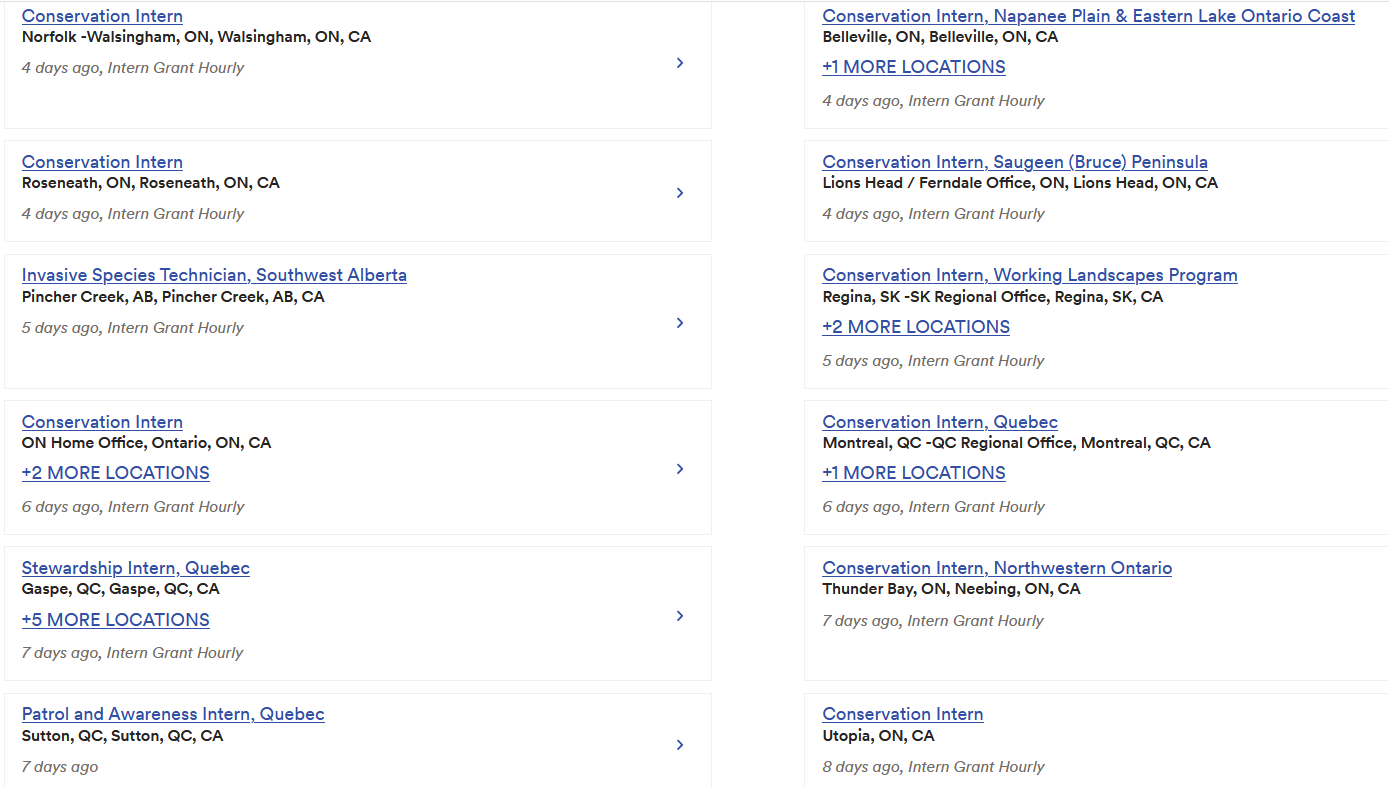Expand +2 MORE LOCATIONS under ON Home Office
Image resolution: width=1389 pixels, height=788 pixels.
pyautogui.click(x=116, y=473)
